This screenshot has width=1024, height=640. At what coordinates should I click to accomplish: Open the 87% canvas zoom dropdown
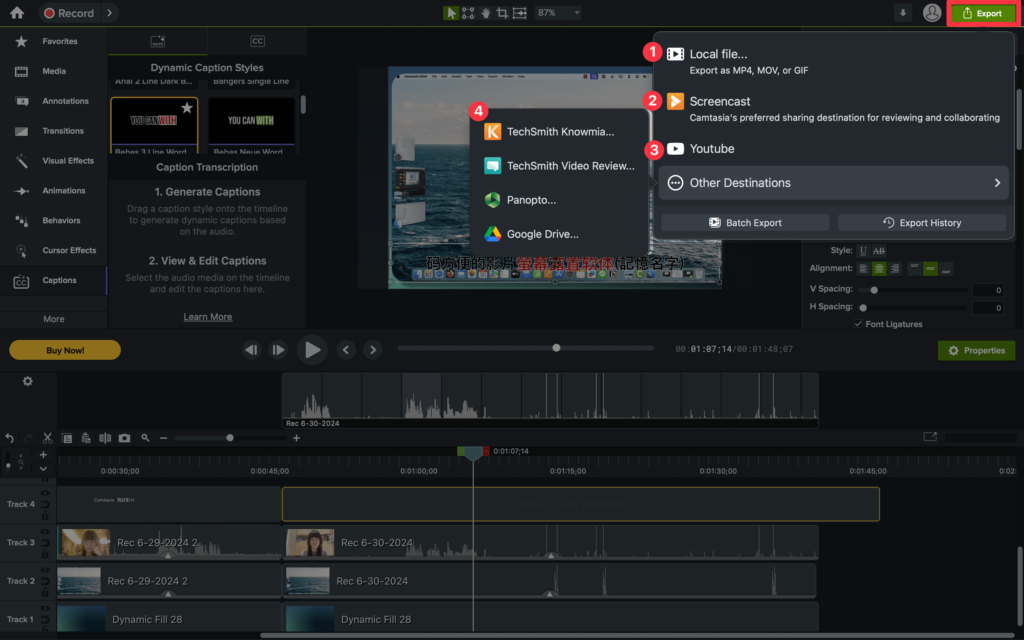pyautogui.click(x=558, y=12)
